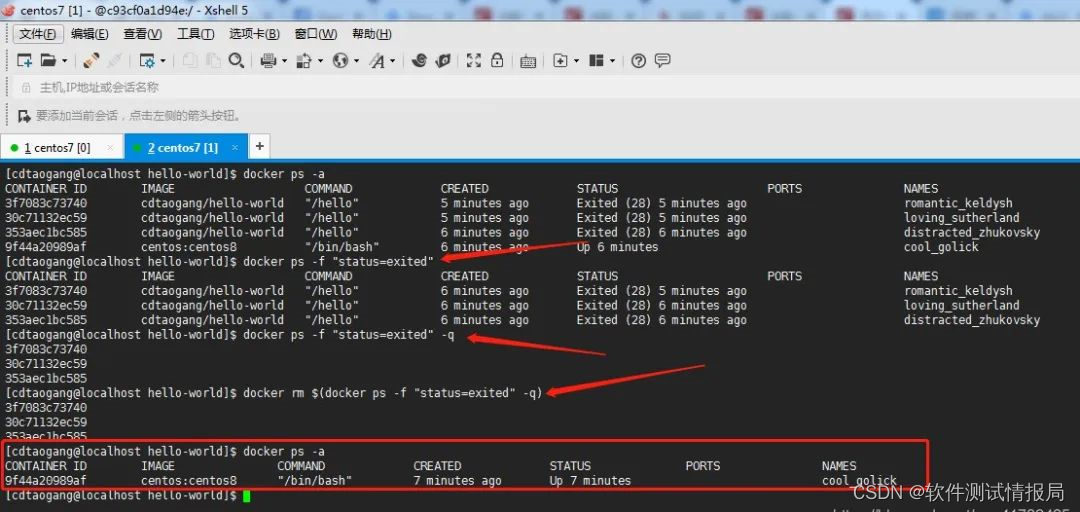The width and height of the screenshot is (1080, 512).
Task: Click the tab layout arrangement icon
Action: (596, 61)
